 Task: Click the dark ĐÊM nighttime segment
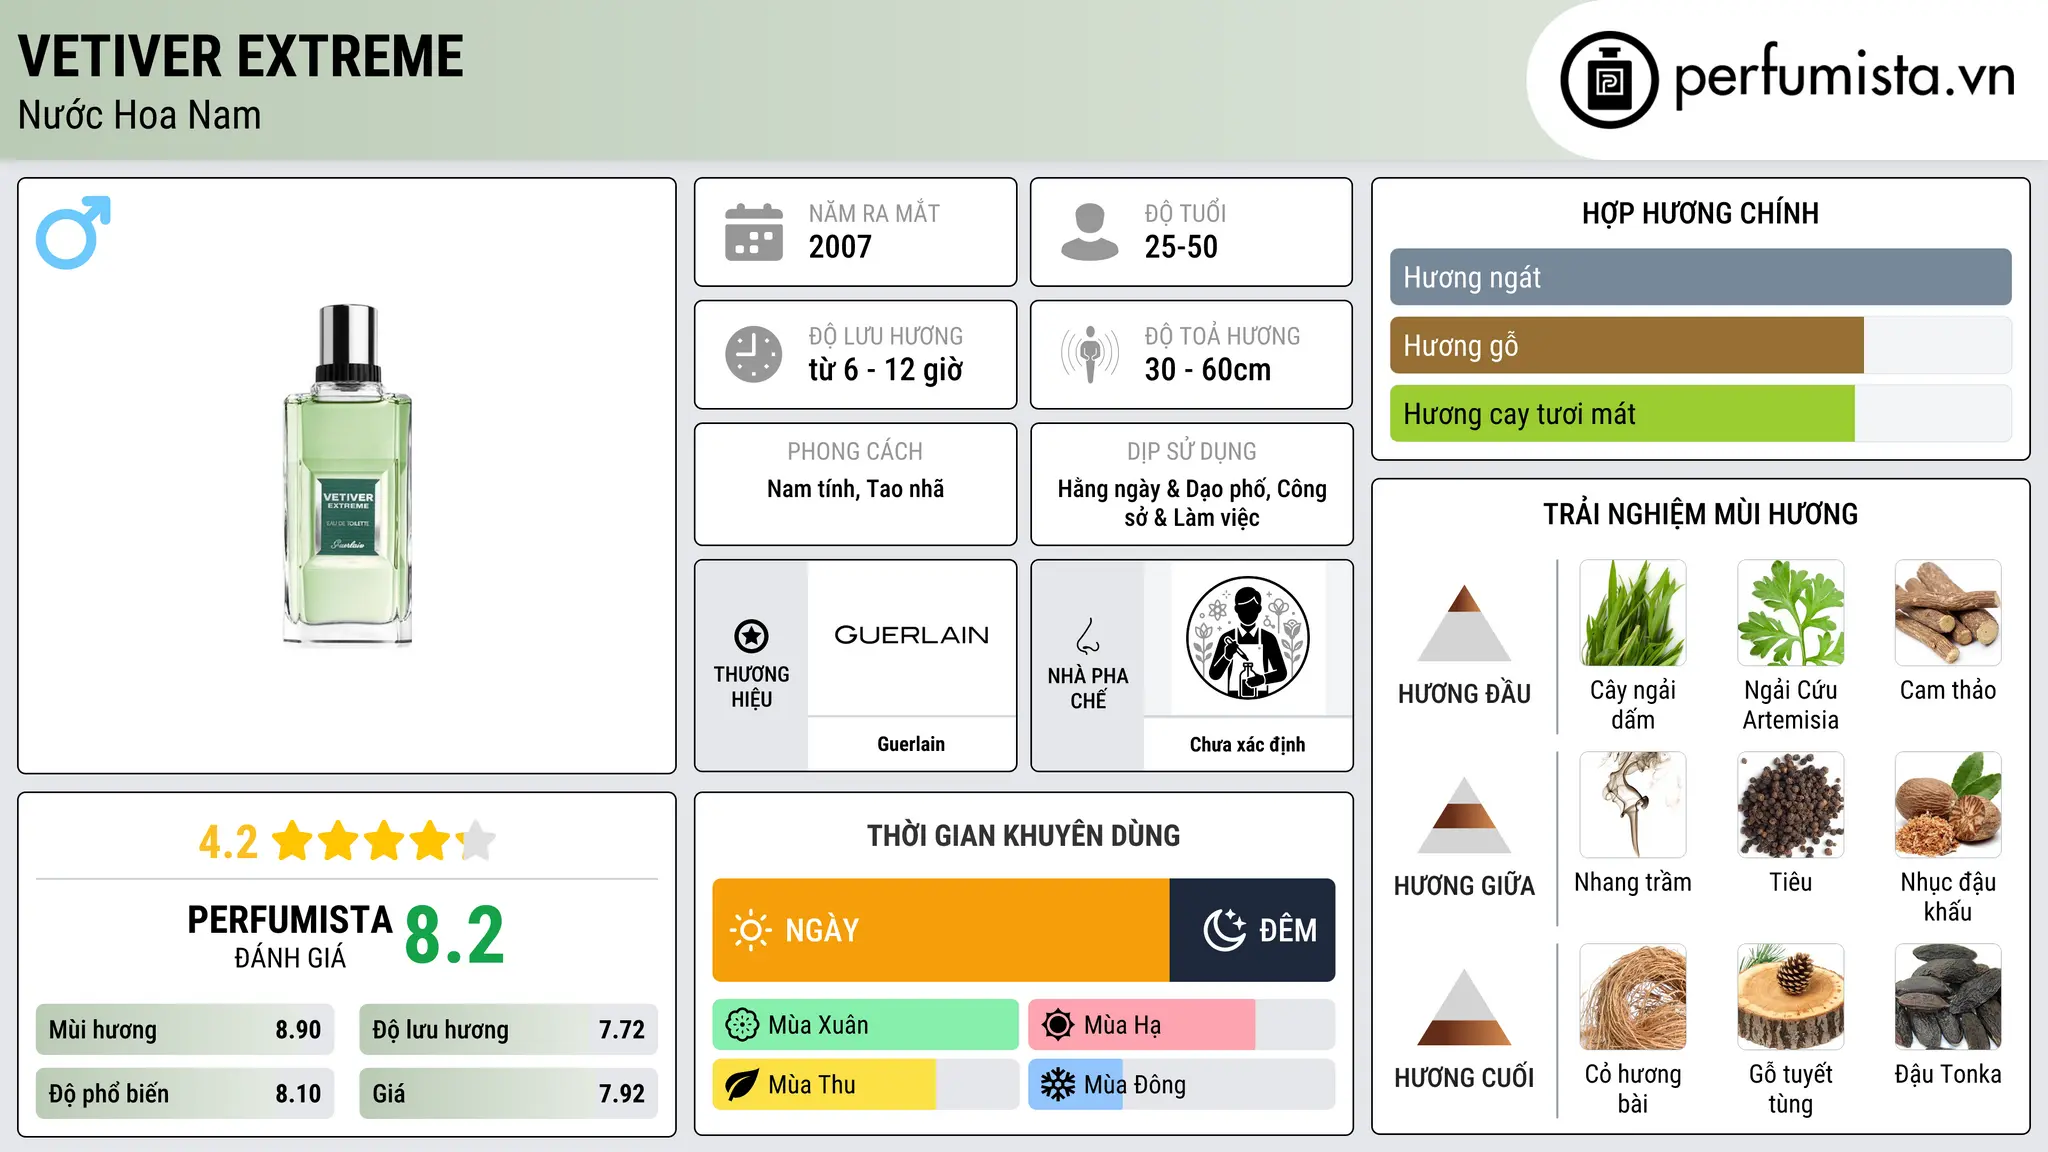coord(1253,930)
